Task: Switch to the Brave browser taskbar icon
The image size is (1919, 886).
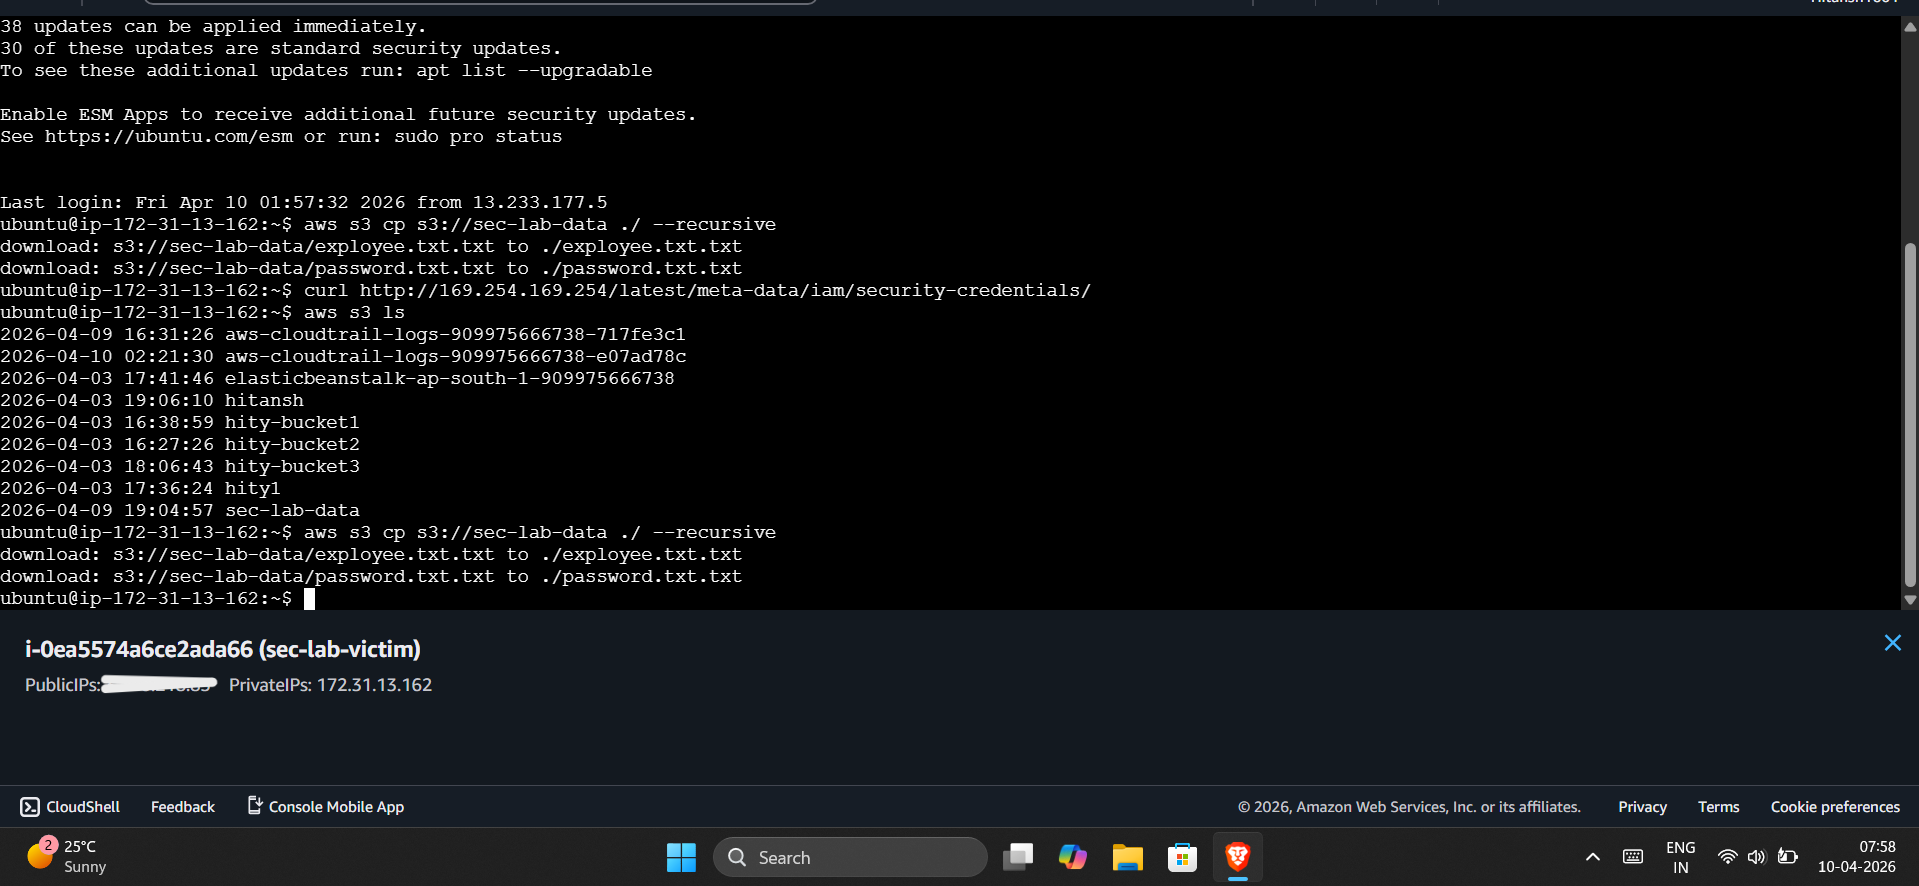Action: click(1237, 857)
